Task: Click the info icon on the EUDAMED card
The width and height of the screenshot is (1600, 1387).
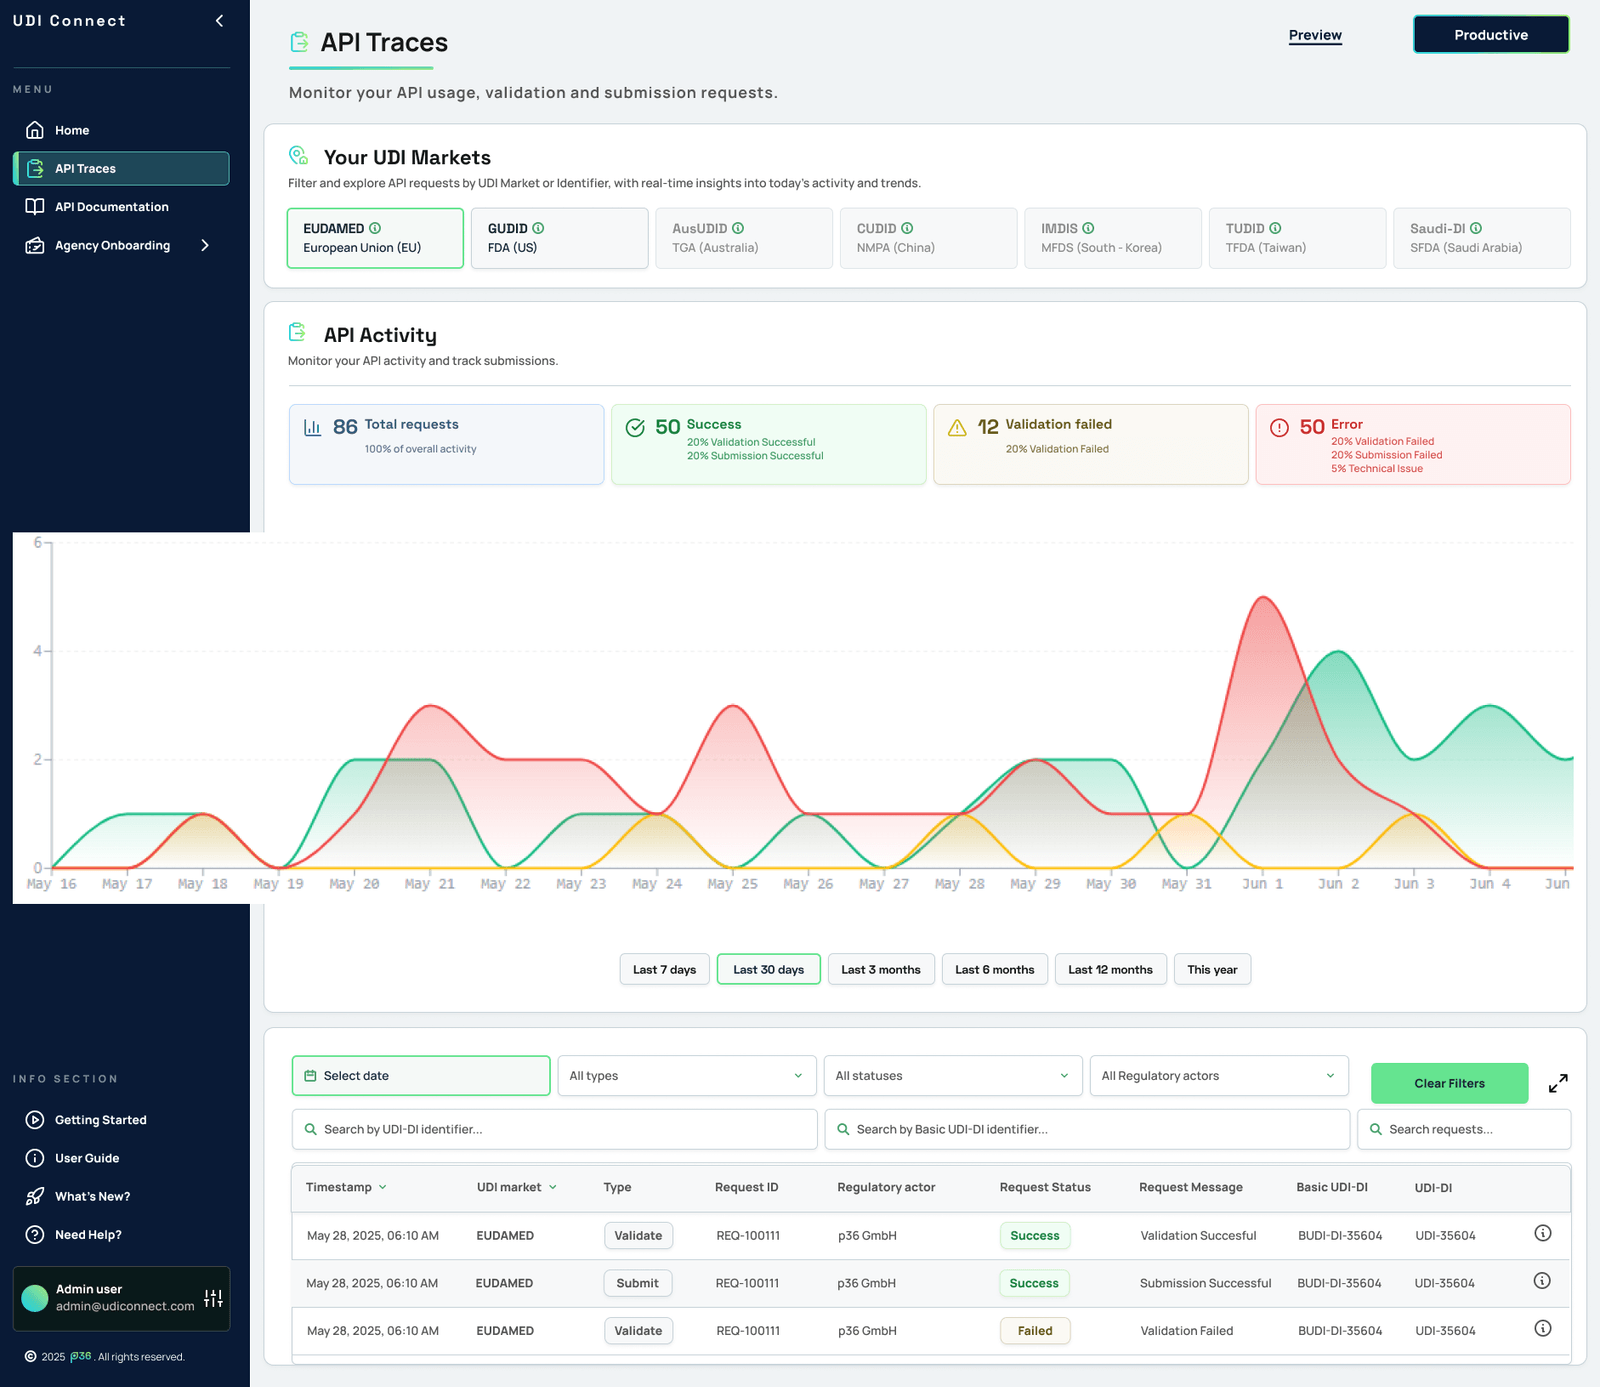Action: pyautogui.click(x=375, y=227)
